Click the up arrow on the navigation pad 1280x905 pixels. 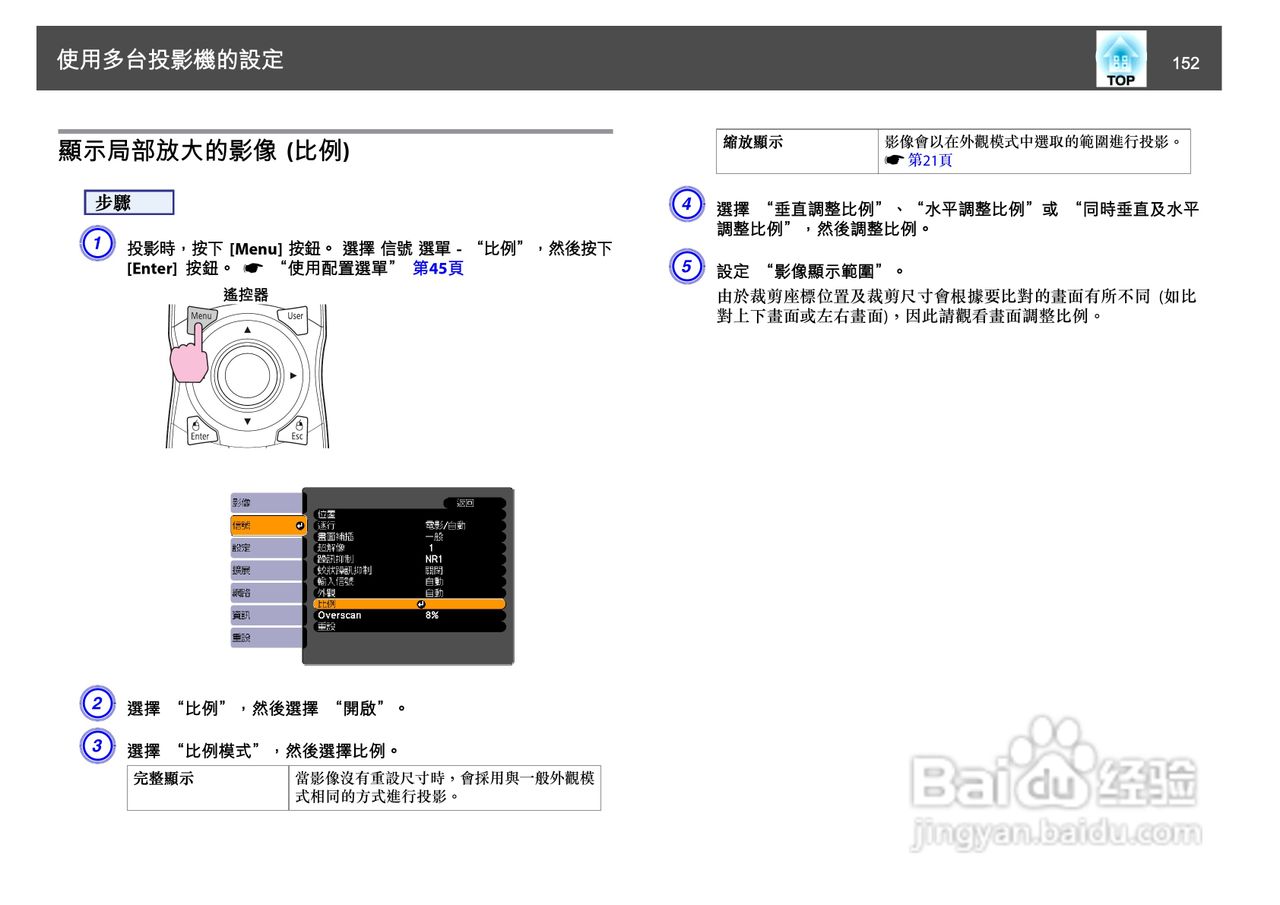(246, 330)
